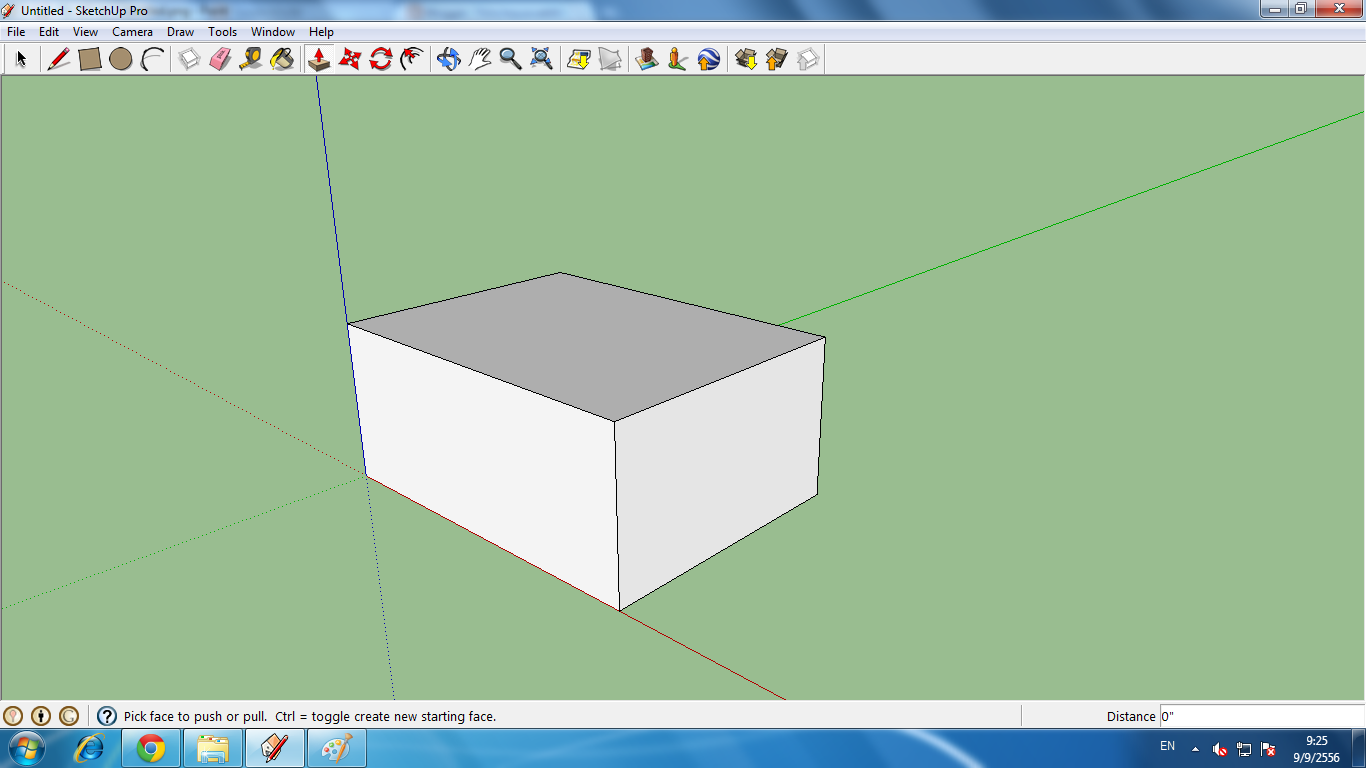Click the Get Current View icon
1366x768 pixels.
tap(579, 59)
